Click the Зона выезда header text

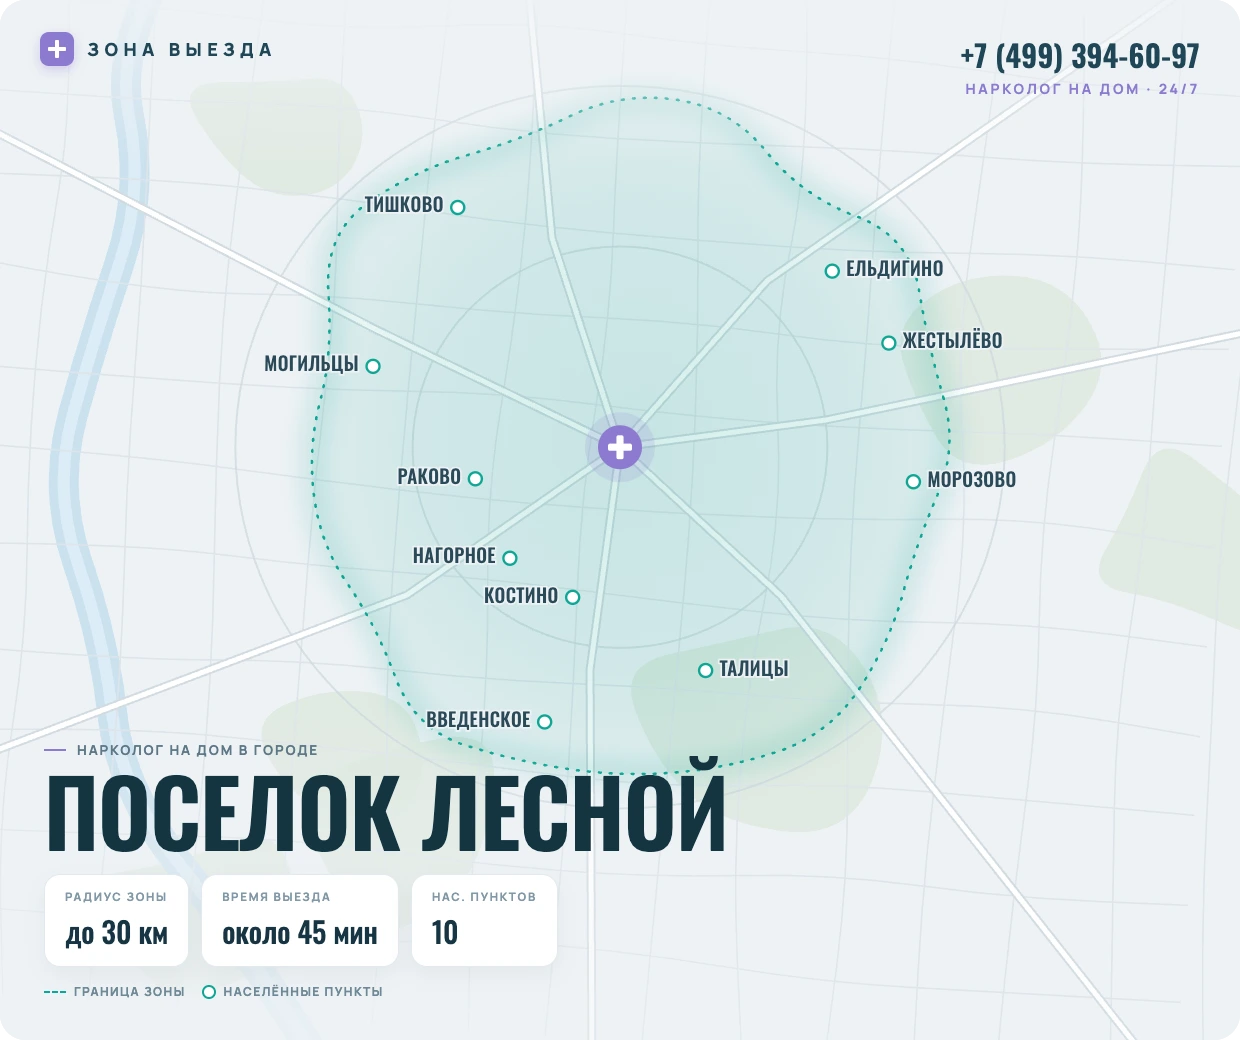pyautogui.click(x=180, y=50)
